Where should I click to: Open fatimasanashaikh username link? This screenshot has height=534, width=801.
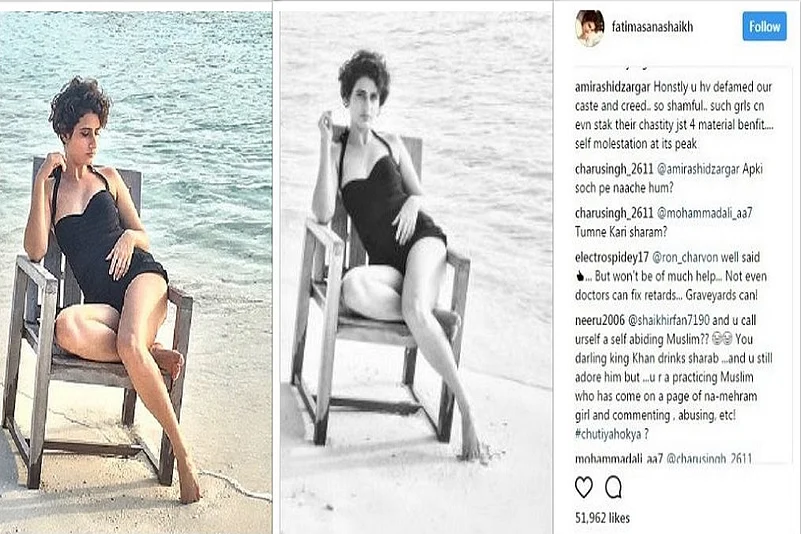point(652,27)
